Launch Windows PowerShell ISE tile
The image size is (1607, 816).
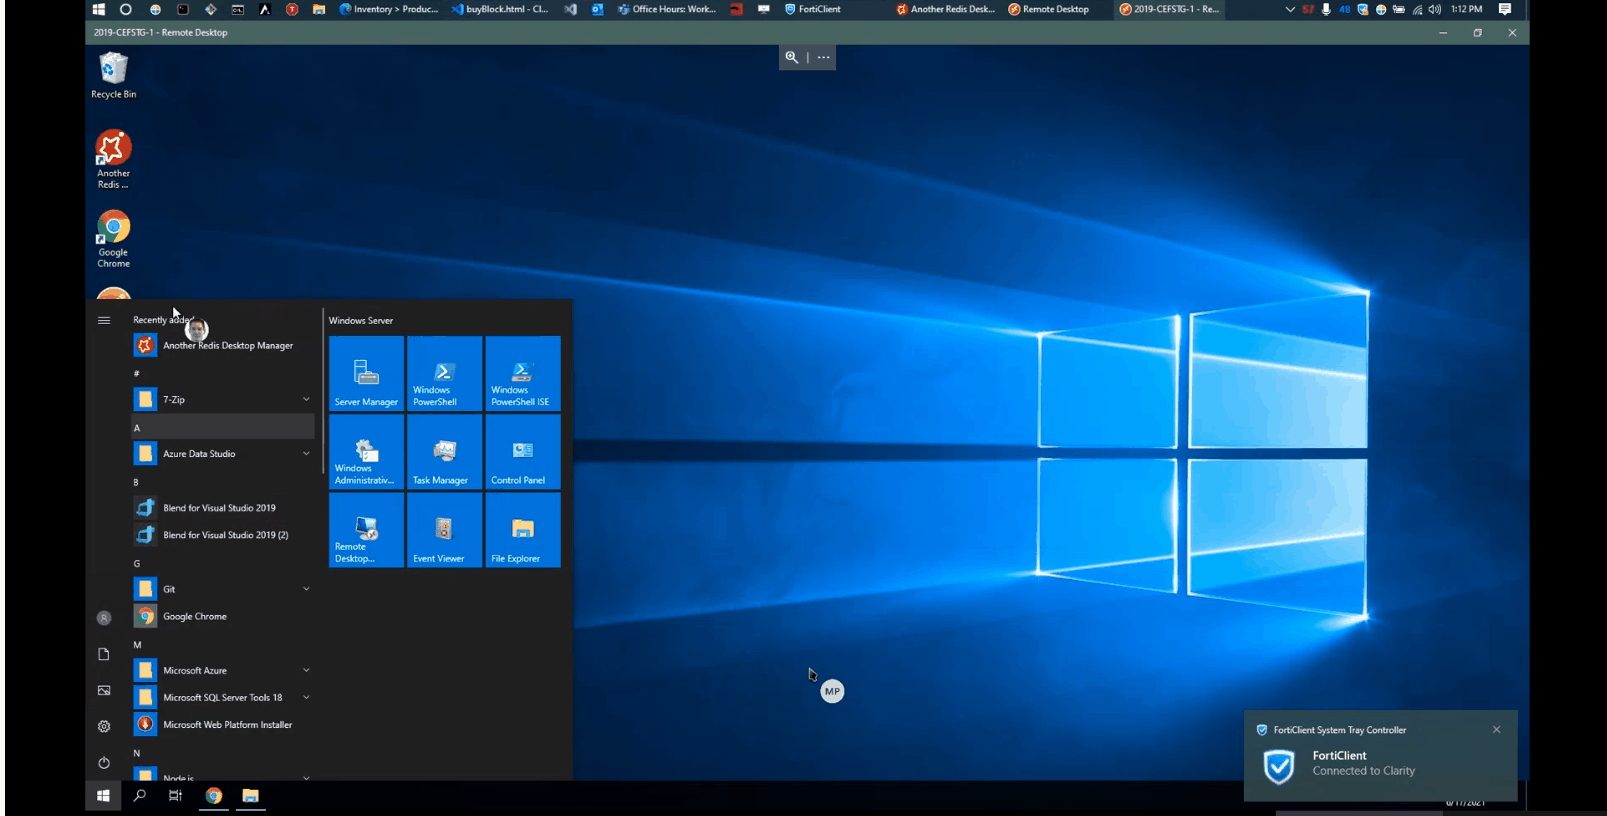pos(522,373)
